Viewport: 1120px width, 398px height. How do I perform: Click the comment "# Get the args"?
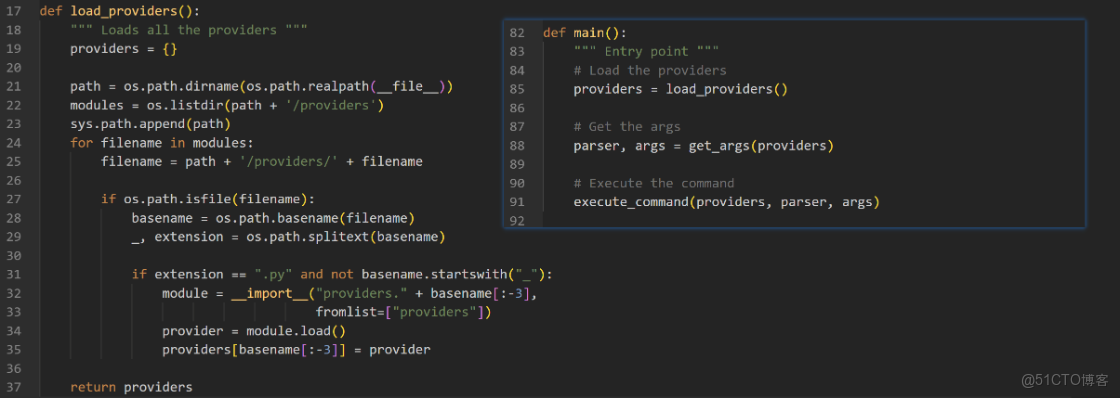tap(627, 126)
